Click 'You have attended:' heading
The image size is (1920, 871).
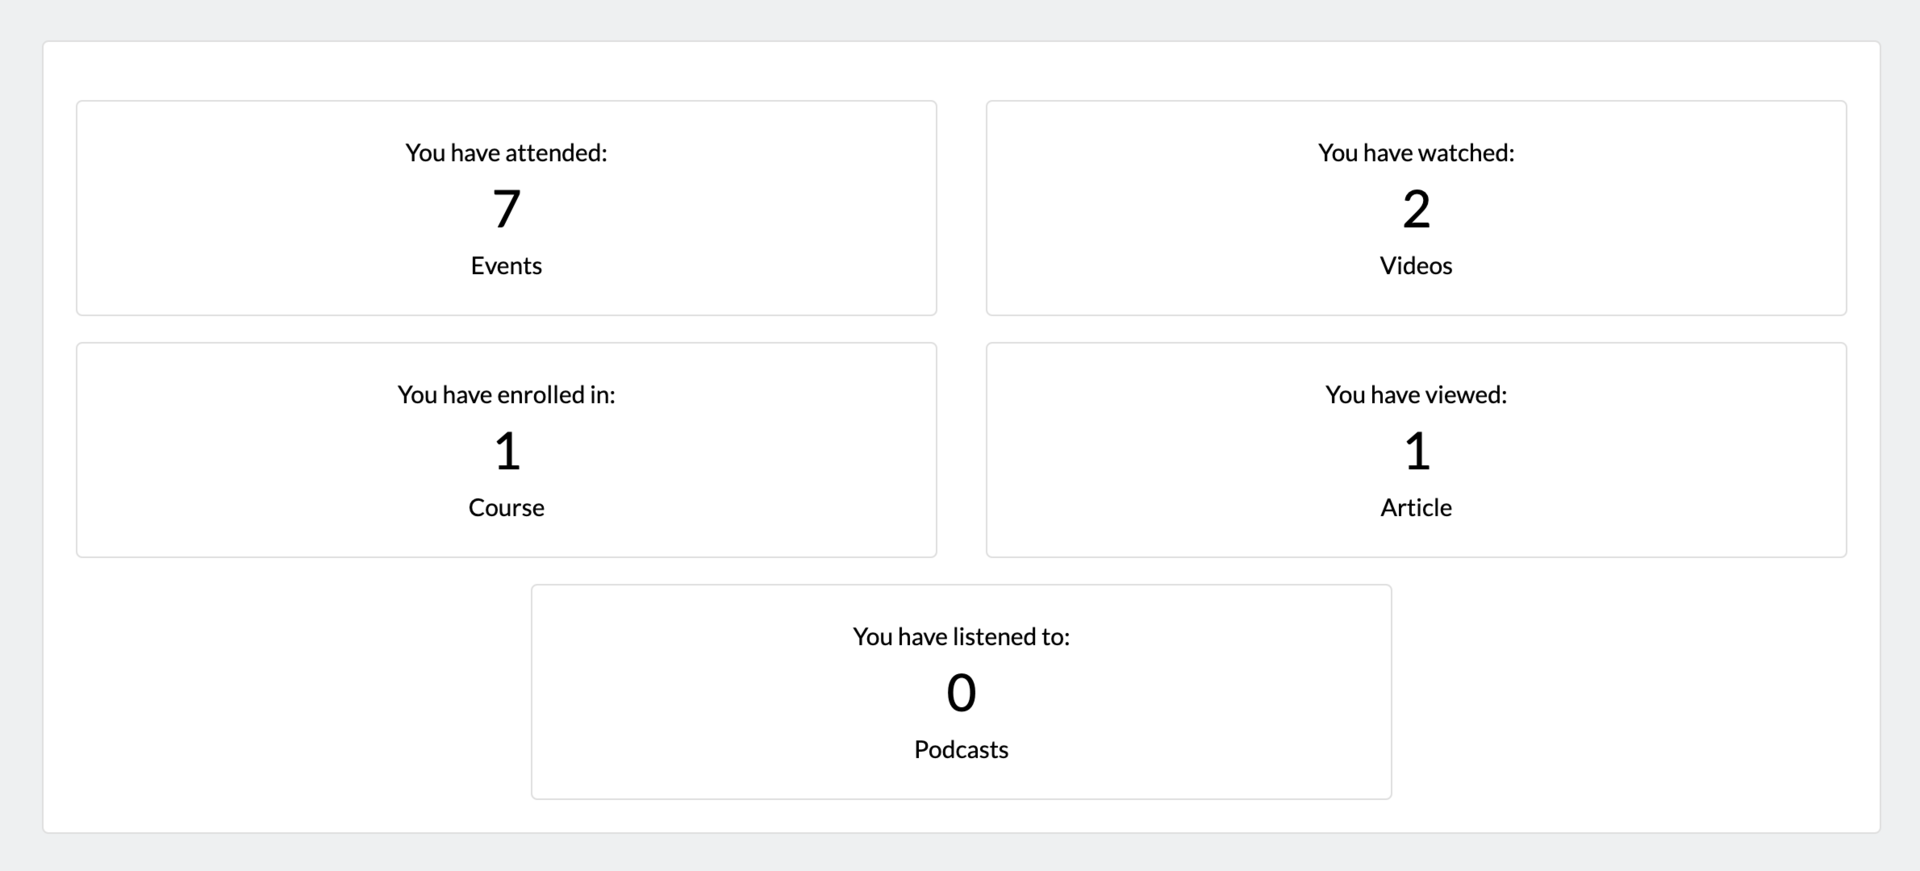click(506, 152)
